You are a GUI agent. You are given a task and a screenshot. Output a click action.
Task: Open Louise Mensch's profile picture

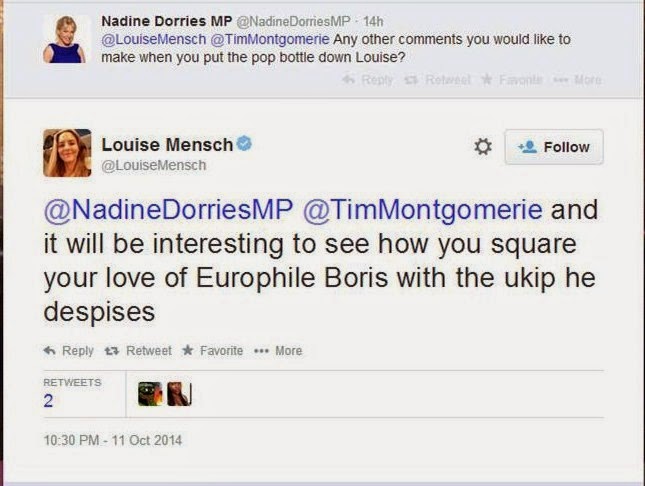point(67,152)
